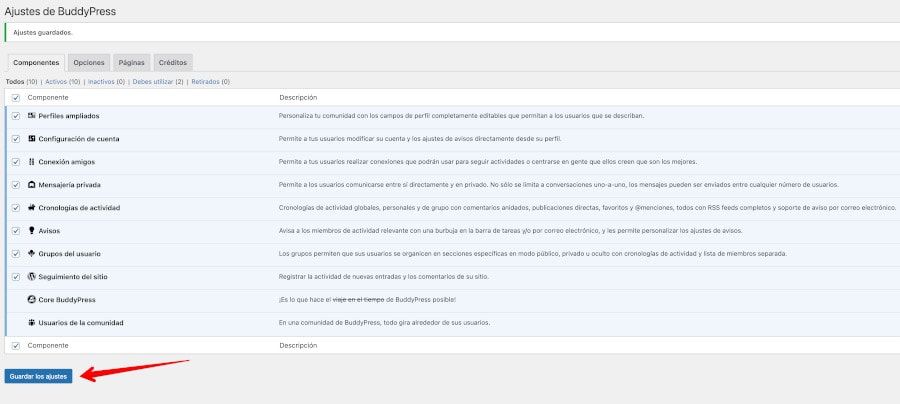
Task: Filter components by Todos
Action: point(15,82)
